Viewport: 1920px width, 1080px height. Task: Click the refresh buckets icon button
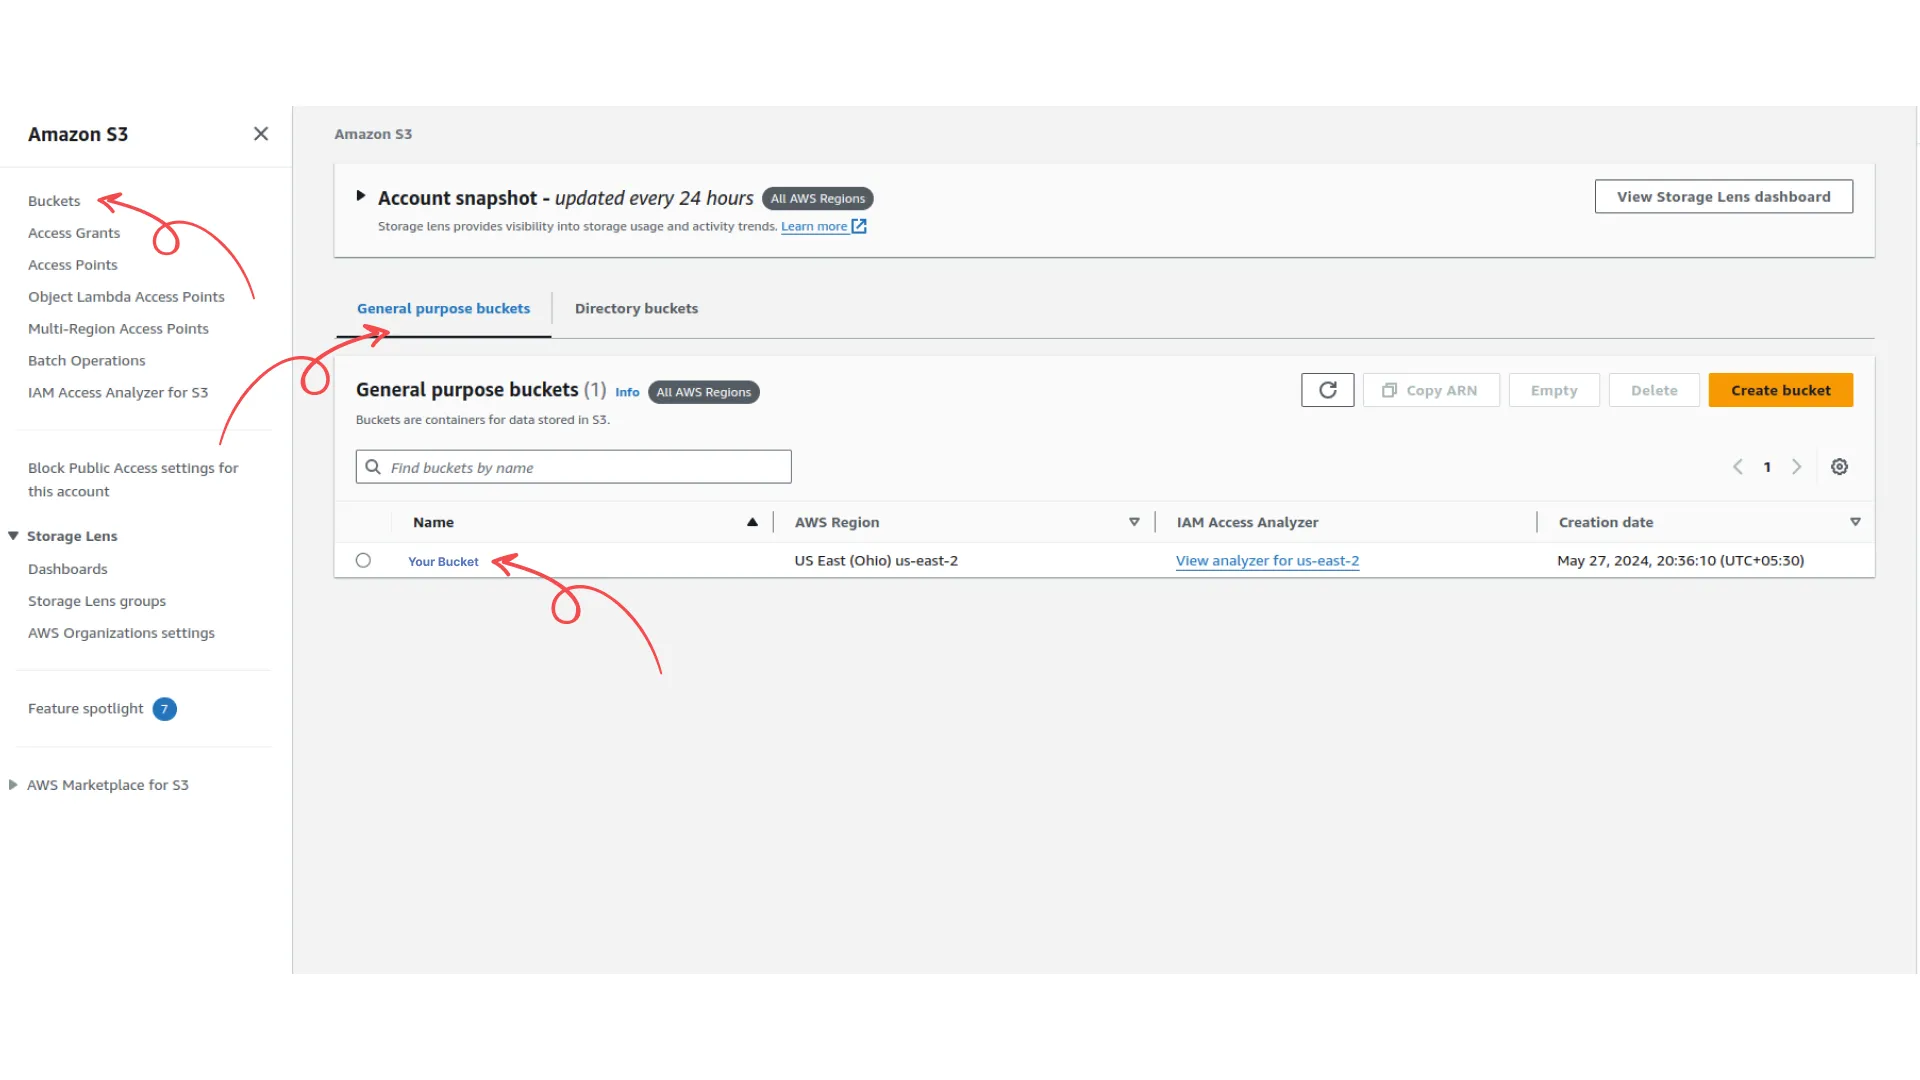click(1327, 390)
